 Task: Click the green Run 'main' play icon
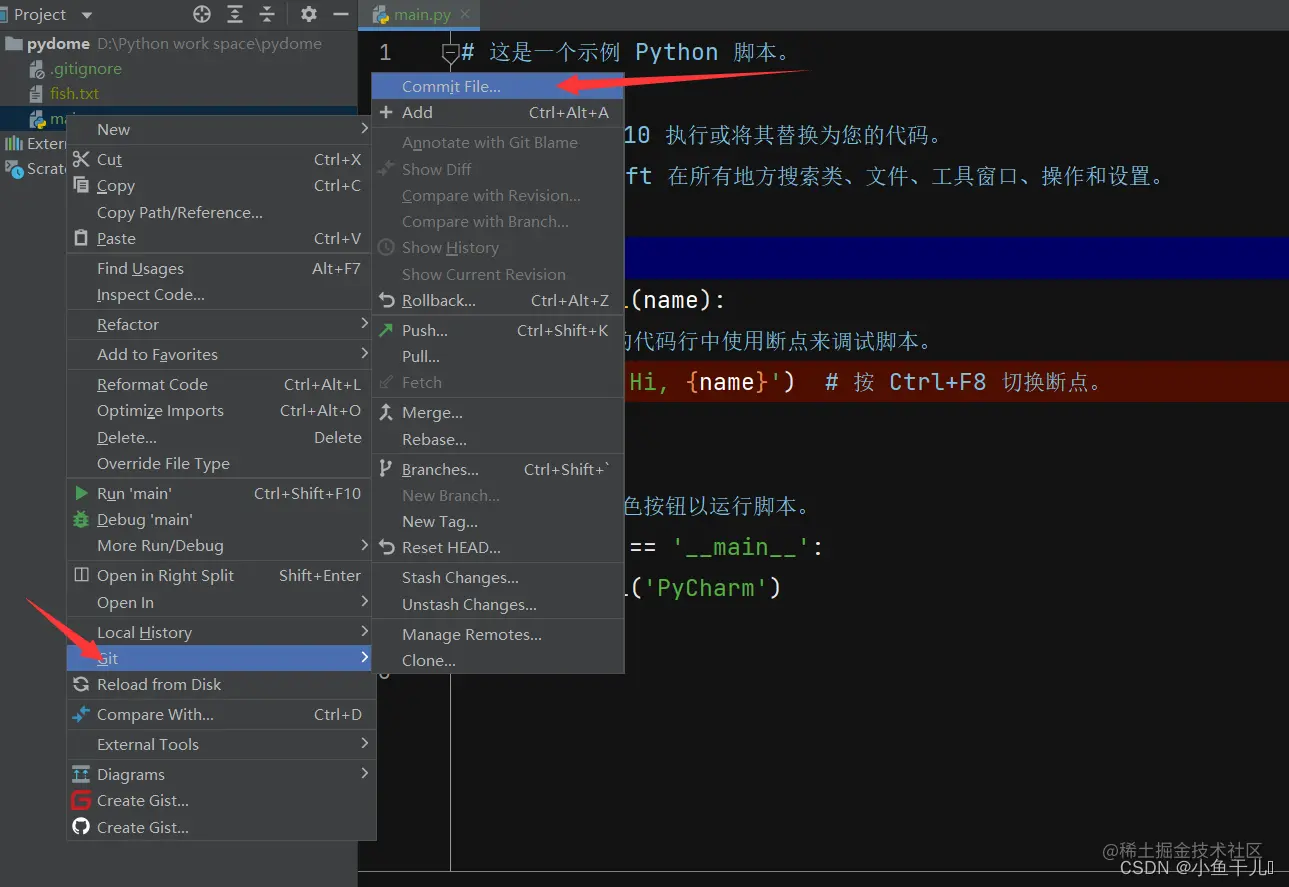(81, 493)
